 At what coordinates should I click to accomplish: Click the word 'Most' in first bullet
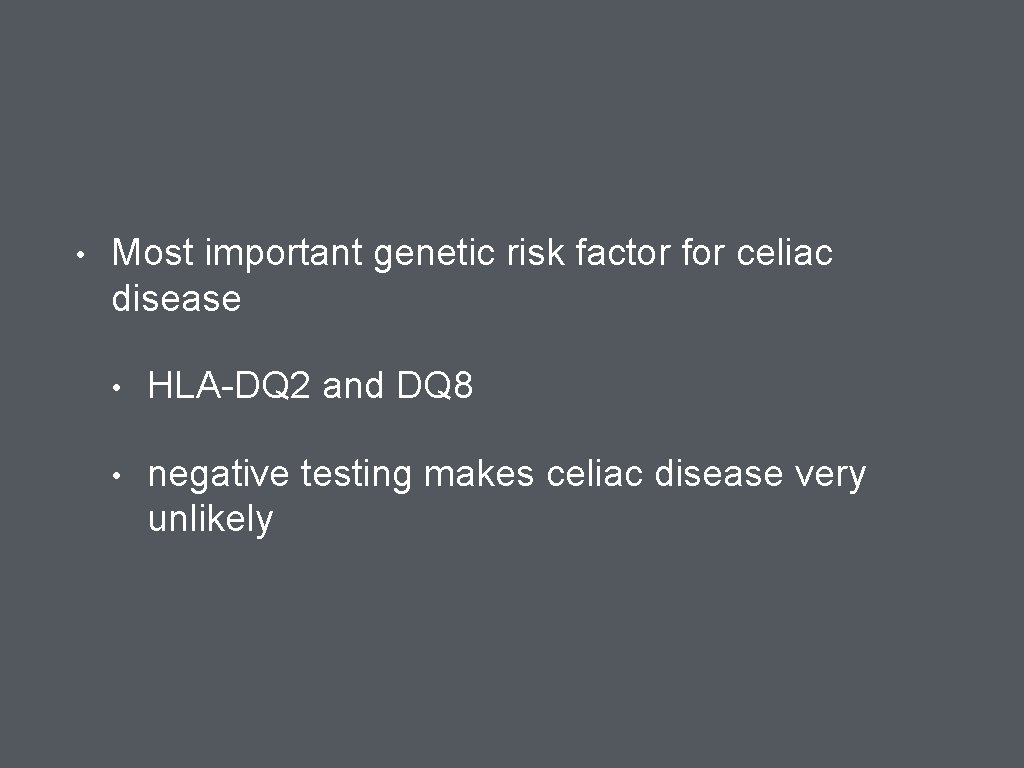click(x=153, y=252)
